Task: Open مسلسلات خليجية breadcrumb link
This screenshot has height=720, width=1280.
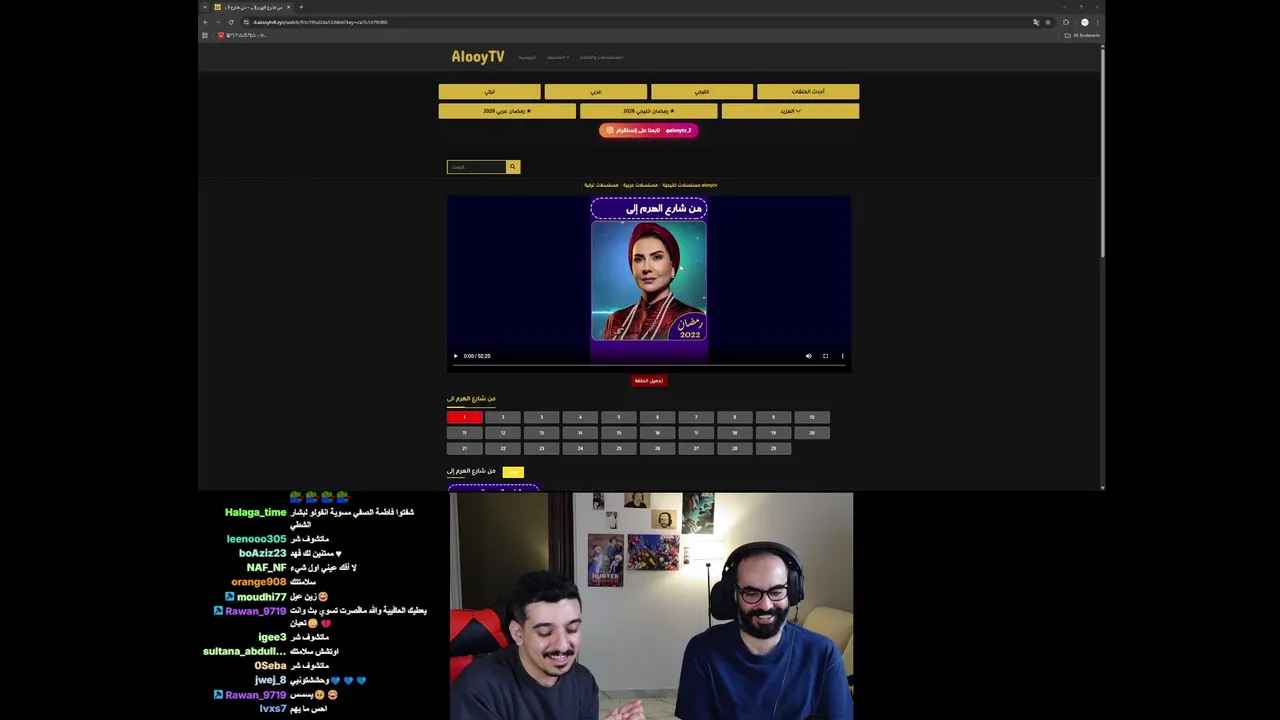Action: 681,185
